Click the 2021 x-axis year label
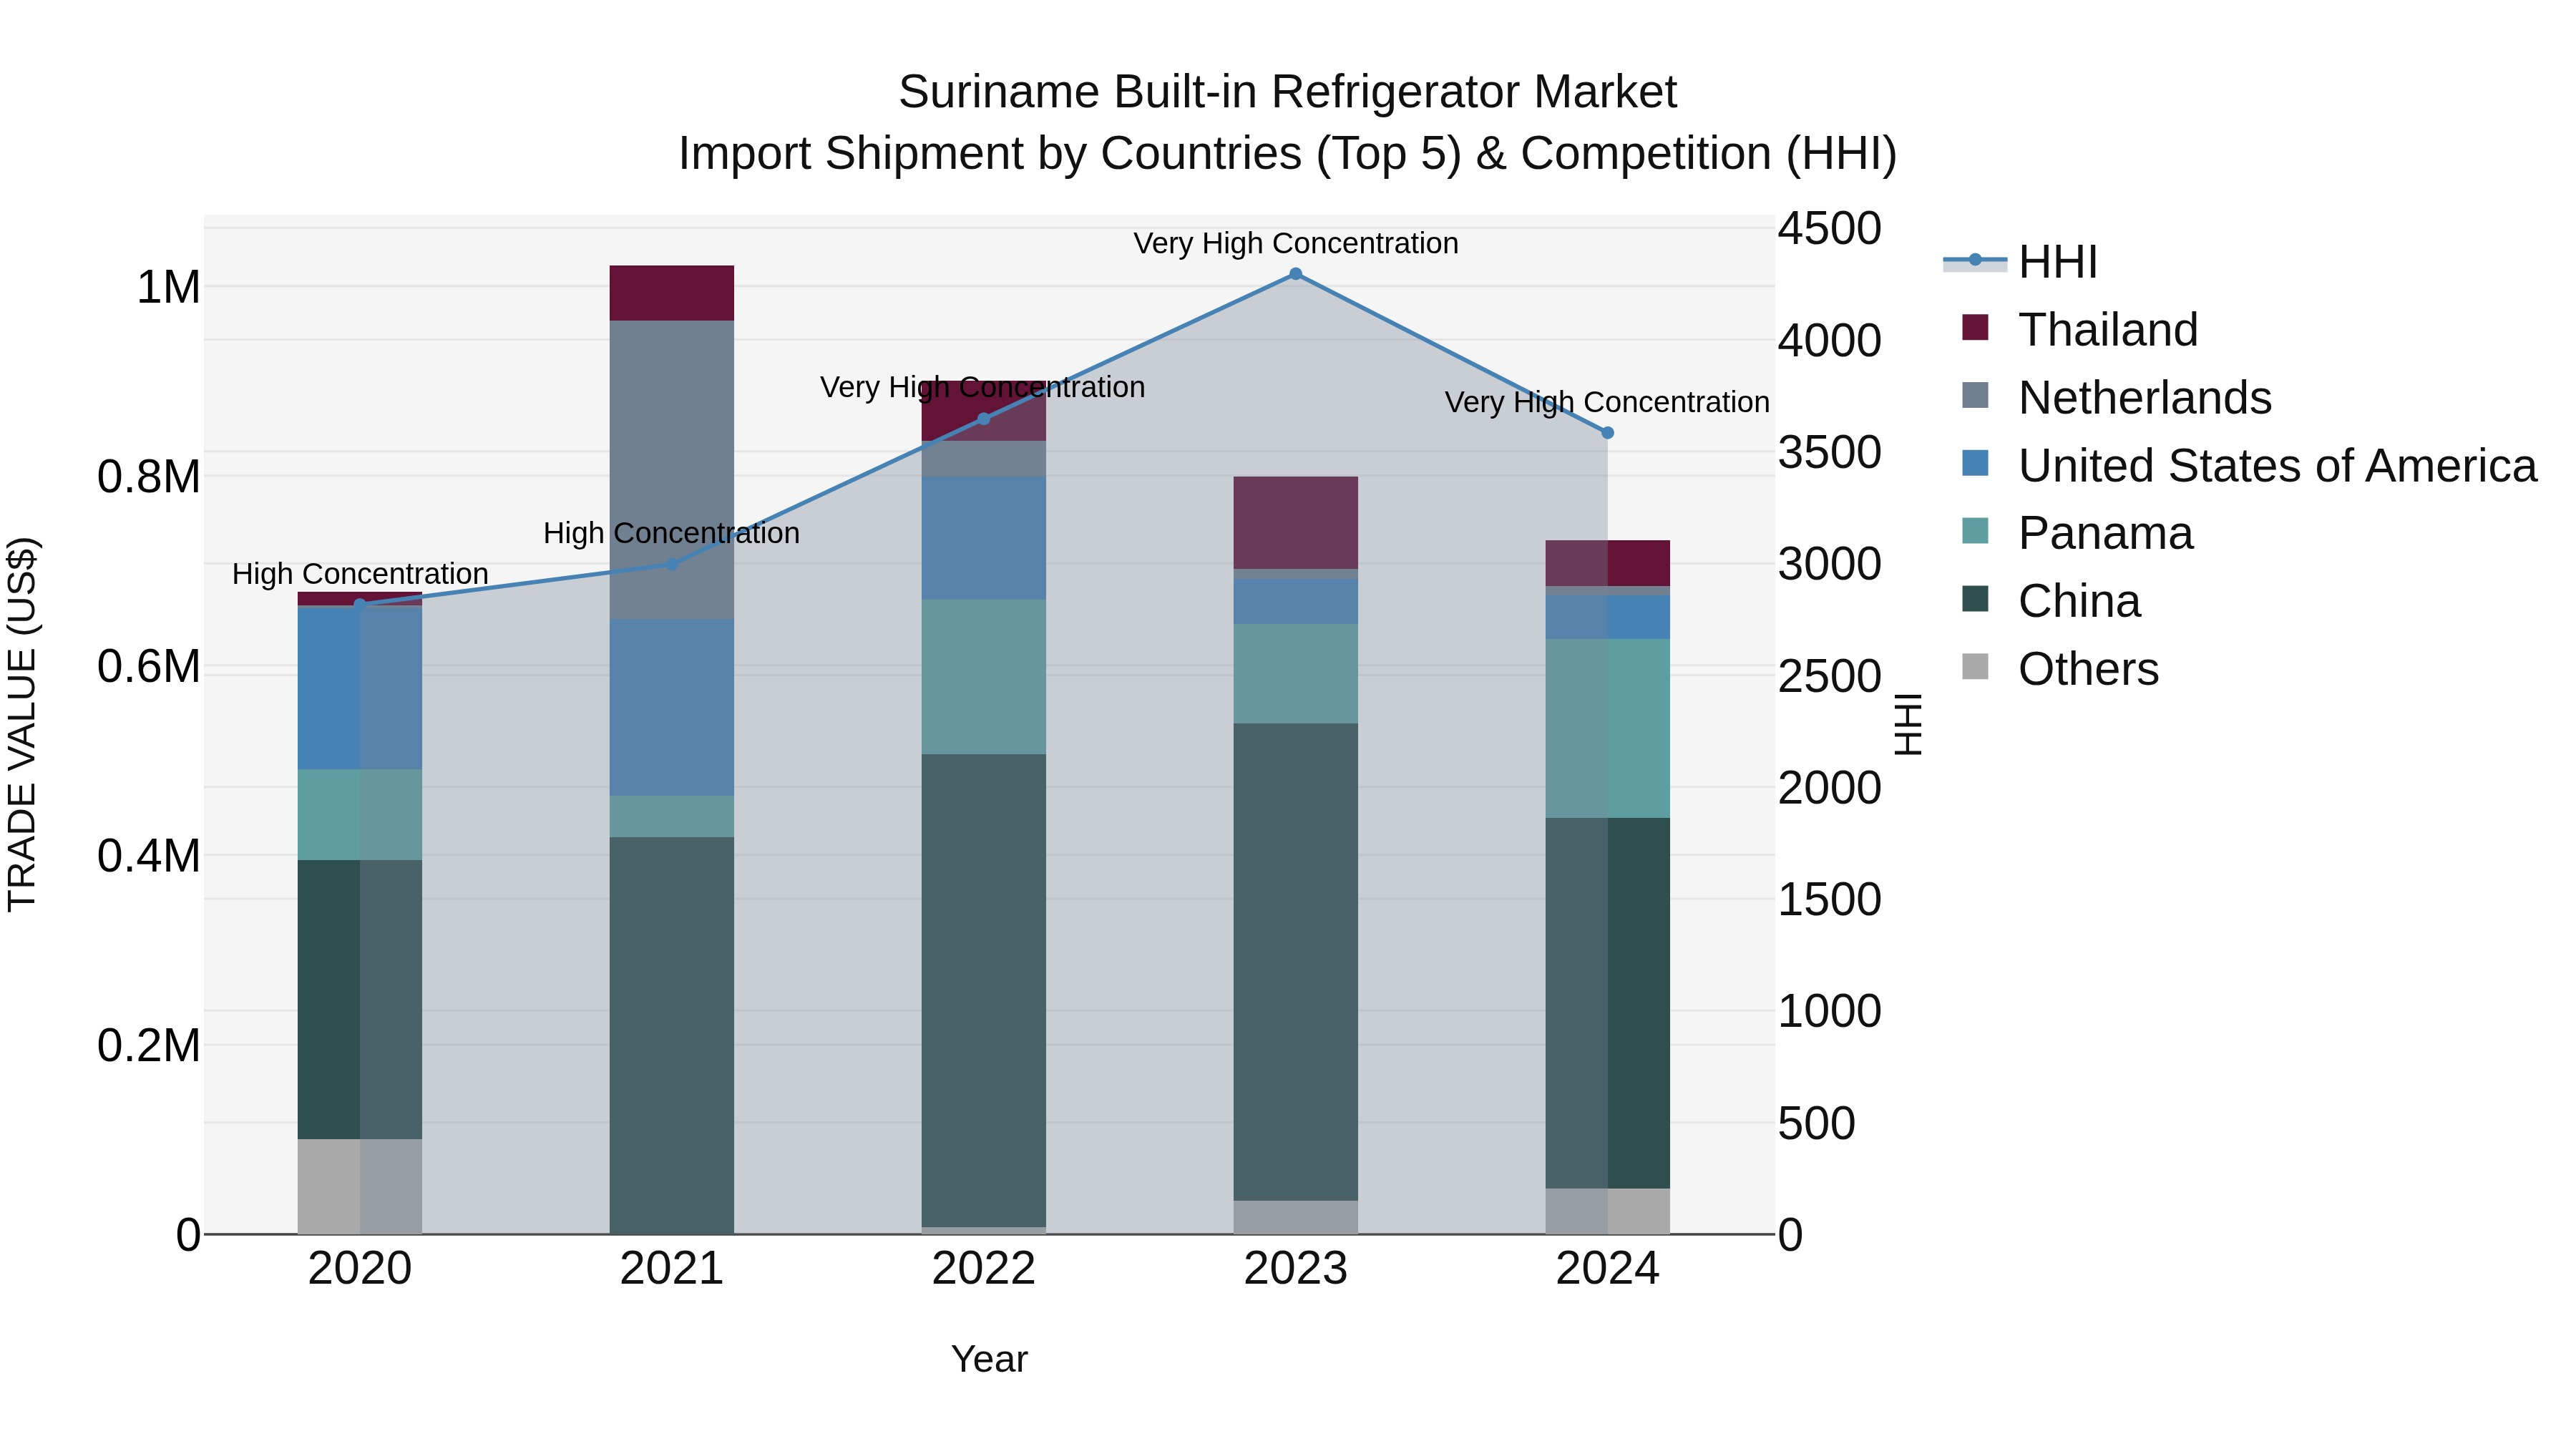The height and width of the screenshot is (1449, 2576). point(672,1269)
